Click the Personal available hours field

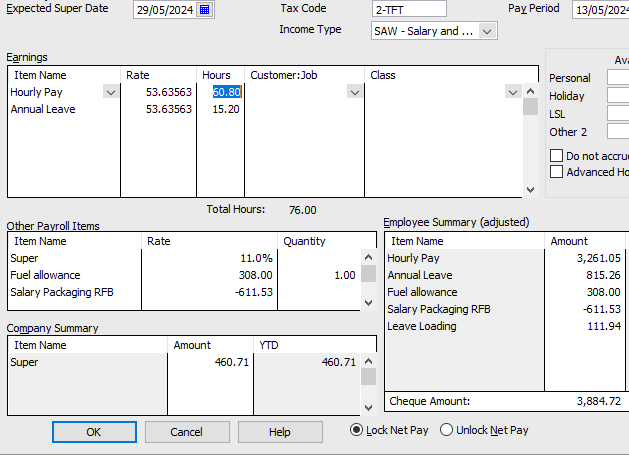tap(618, 77)
